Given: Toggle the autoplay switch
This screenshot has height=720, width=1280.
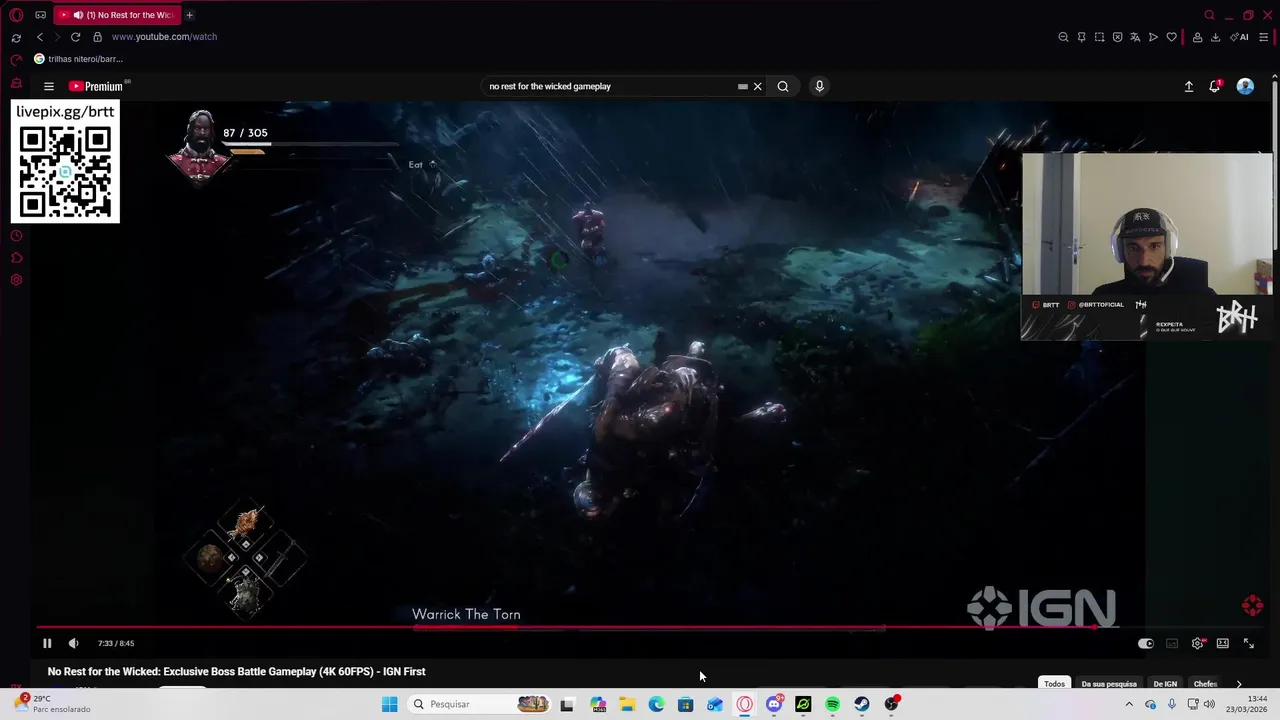Looking at the screenshot, I should click(1145, 643).
